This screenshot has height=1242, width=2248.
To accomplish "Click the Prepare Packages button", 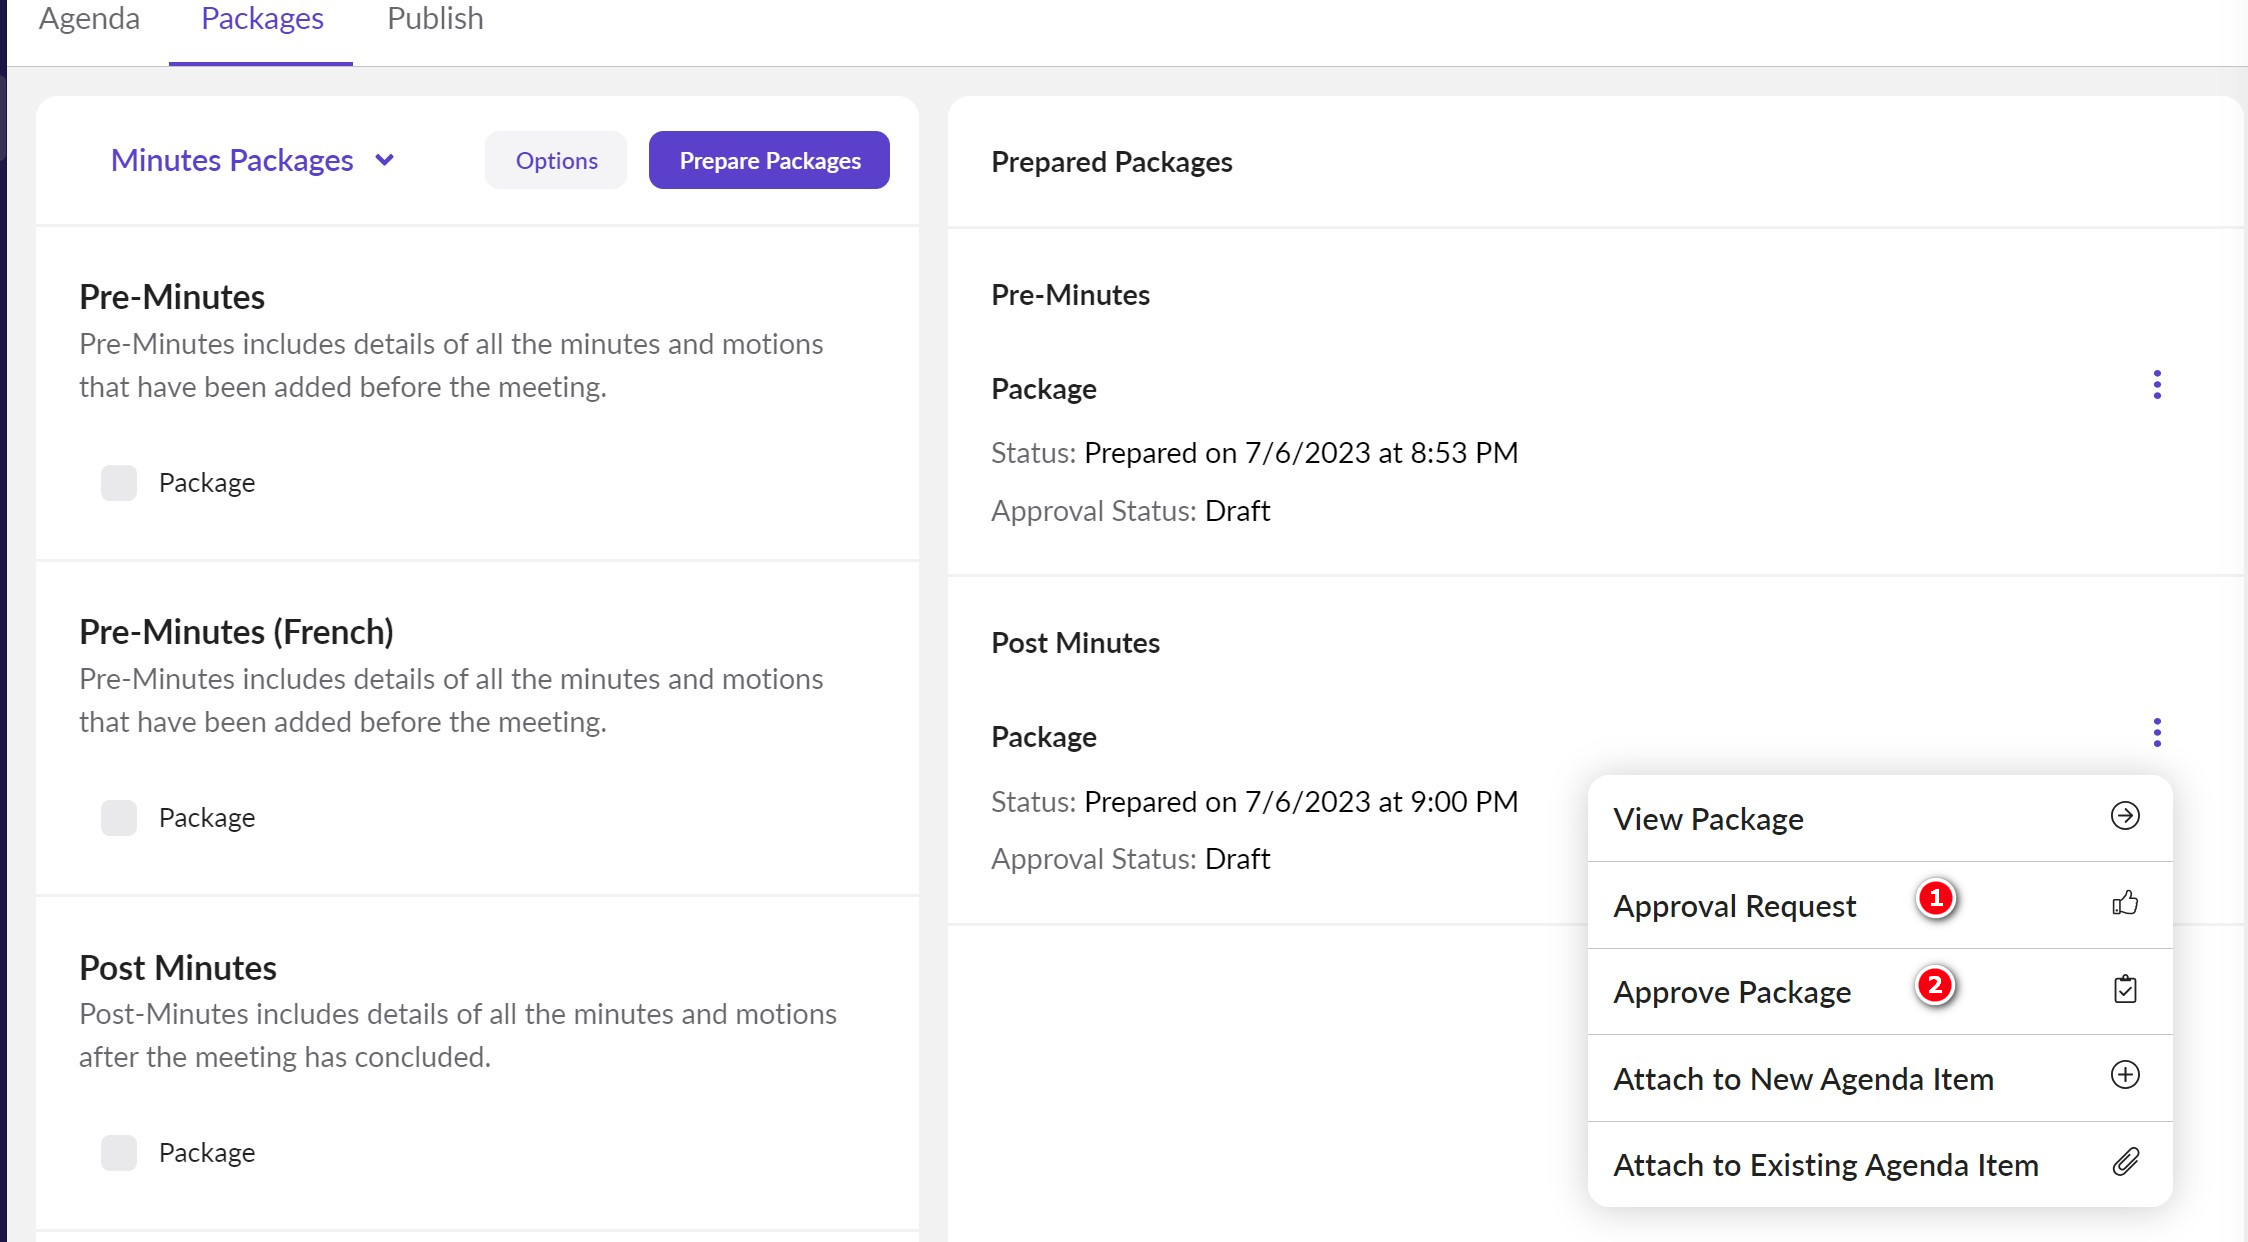I will click(769, 160).
